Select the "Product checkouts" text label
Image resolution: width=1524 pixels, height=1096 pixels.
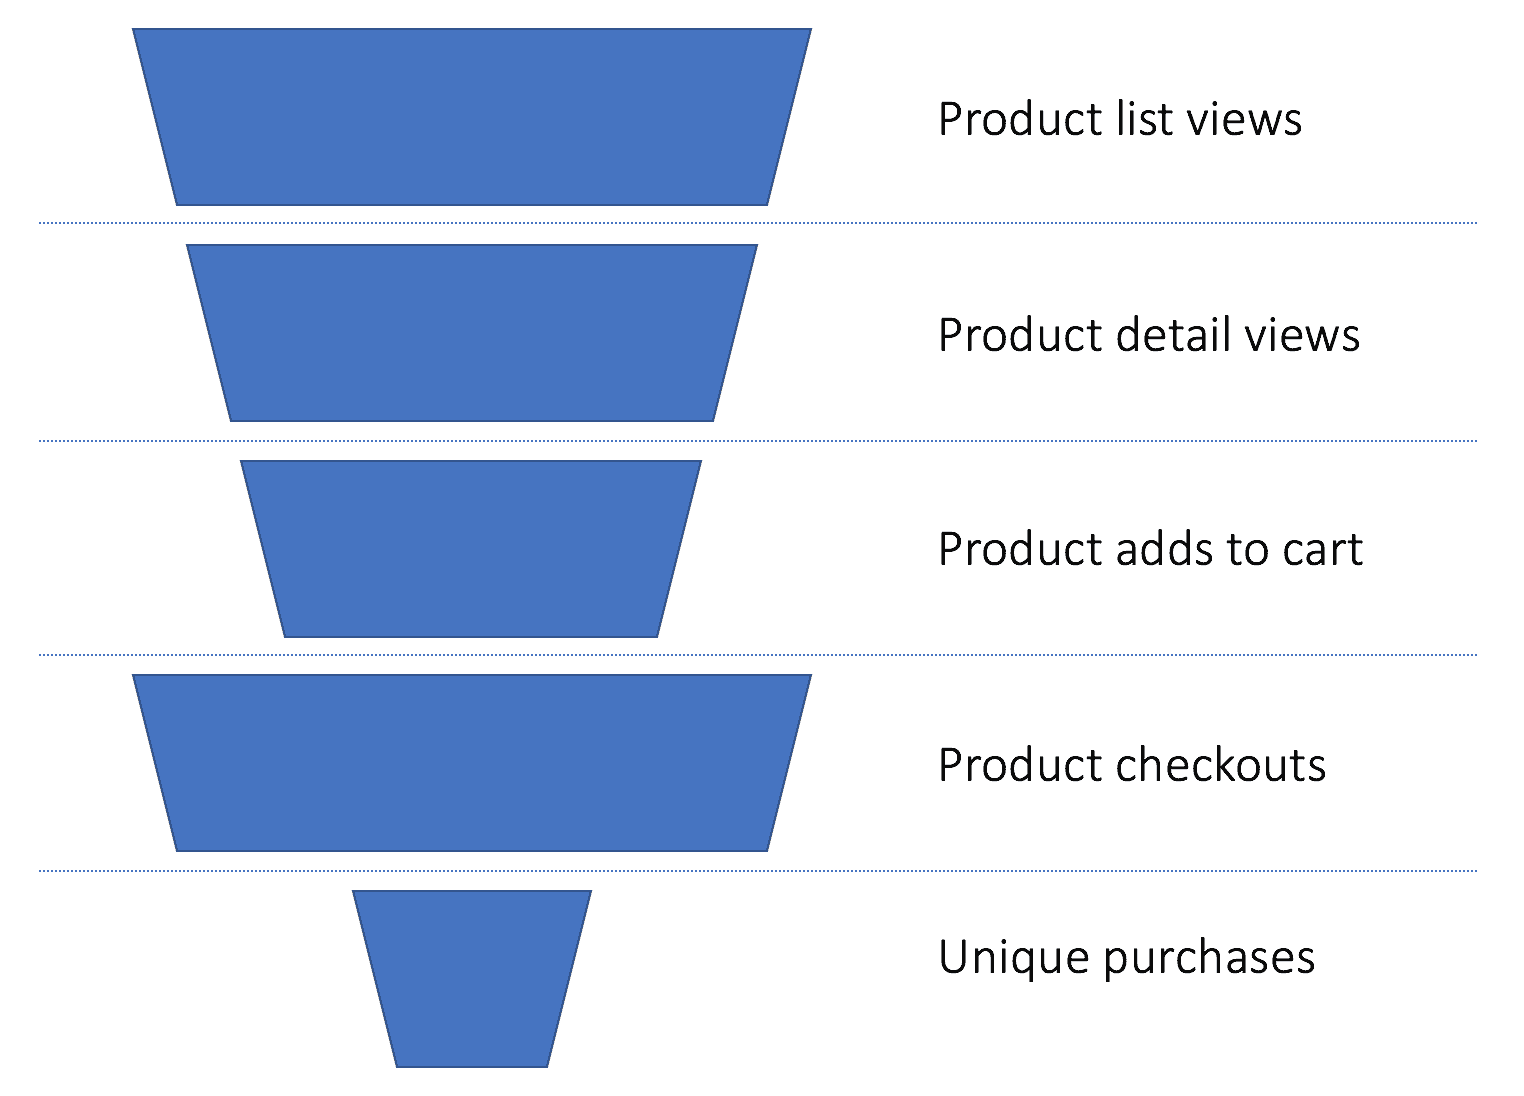click(x=1131, y=765)
